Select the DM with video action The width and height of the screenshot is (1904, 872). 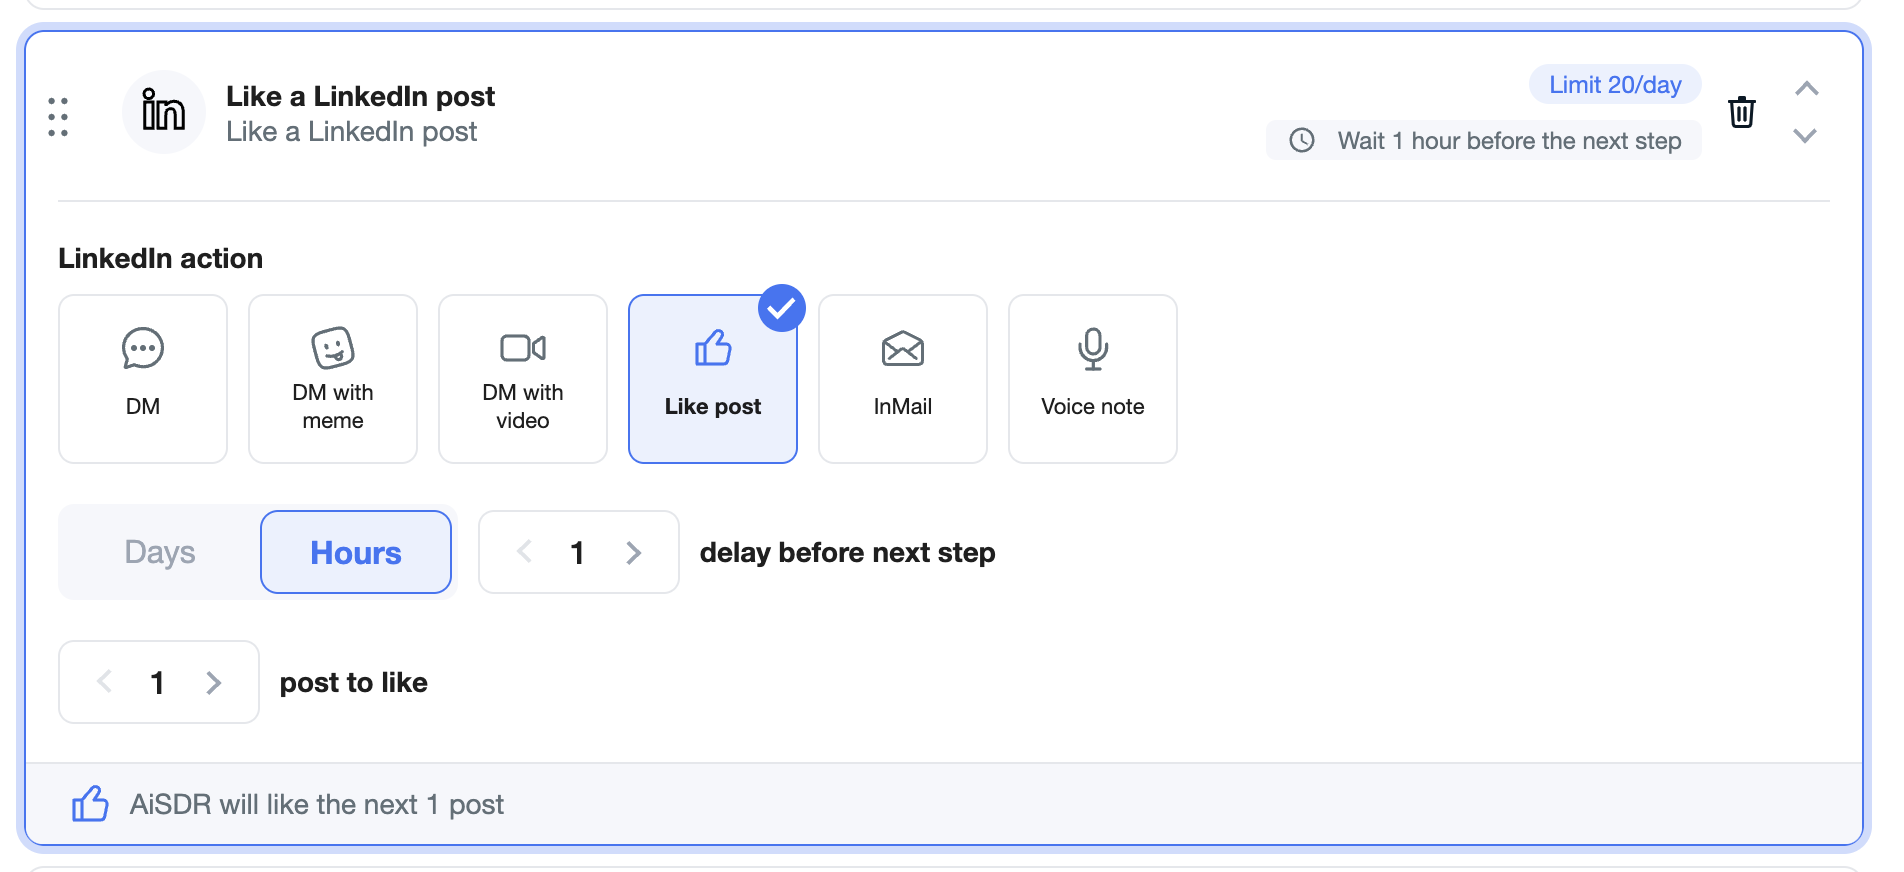click(523, 379)
